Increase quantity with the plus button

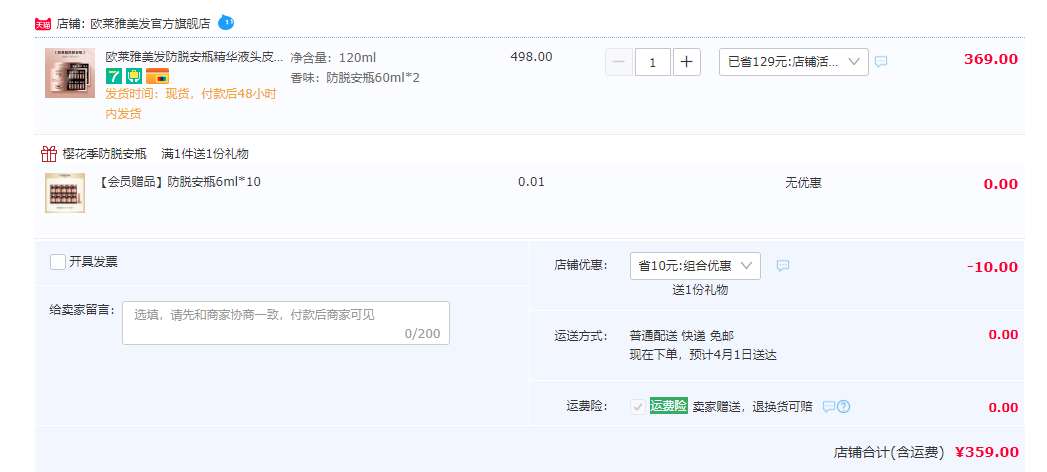pyautogui.click(x=687, y=63)
